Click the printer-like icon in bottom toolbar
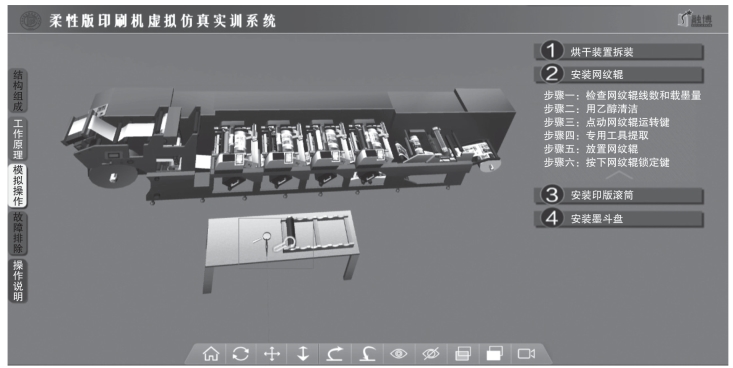733x368 pixels. 463,354
